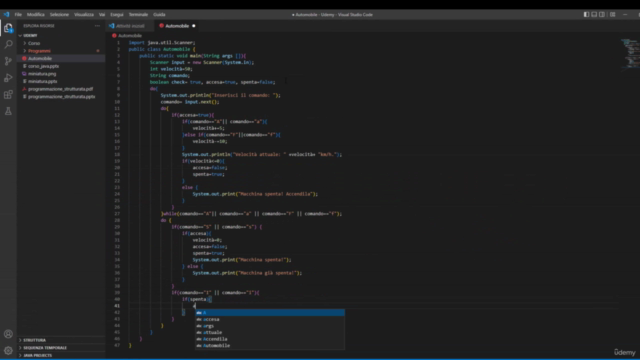
Task: Click the unsaved dot on Automobile tab
Action: point(193,26)
